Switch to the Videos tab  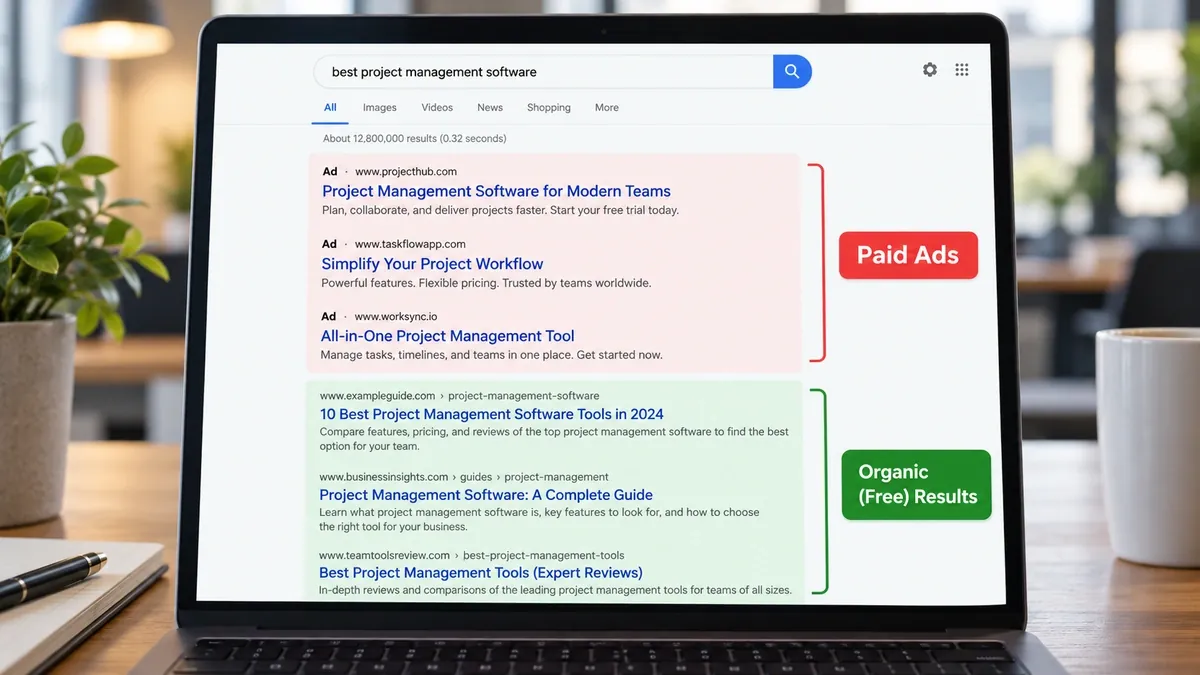pos(437,108)
